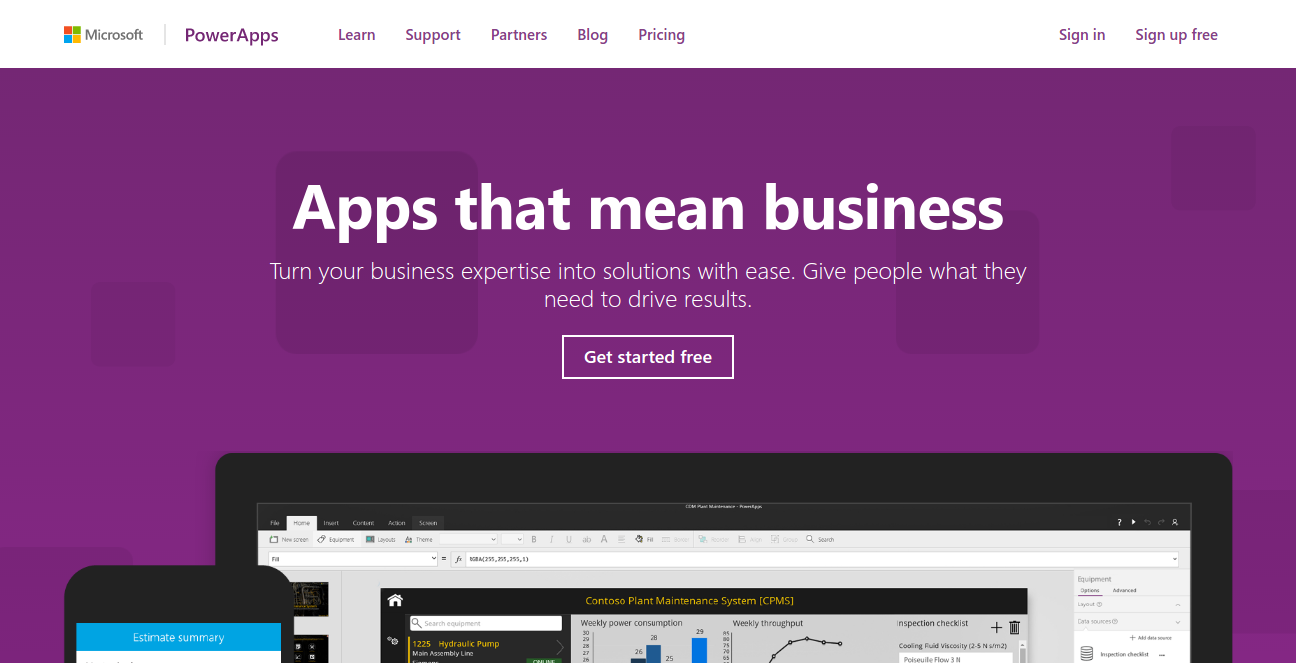
Task: Switch to the Home ribbon tab
Action: (x=302, y=523)
